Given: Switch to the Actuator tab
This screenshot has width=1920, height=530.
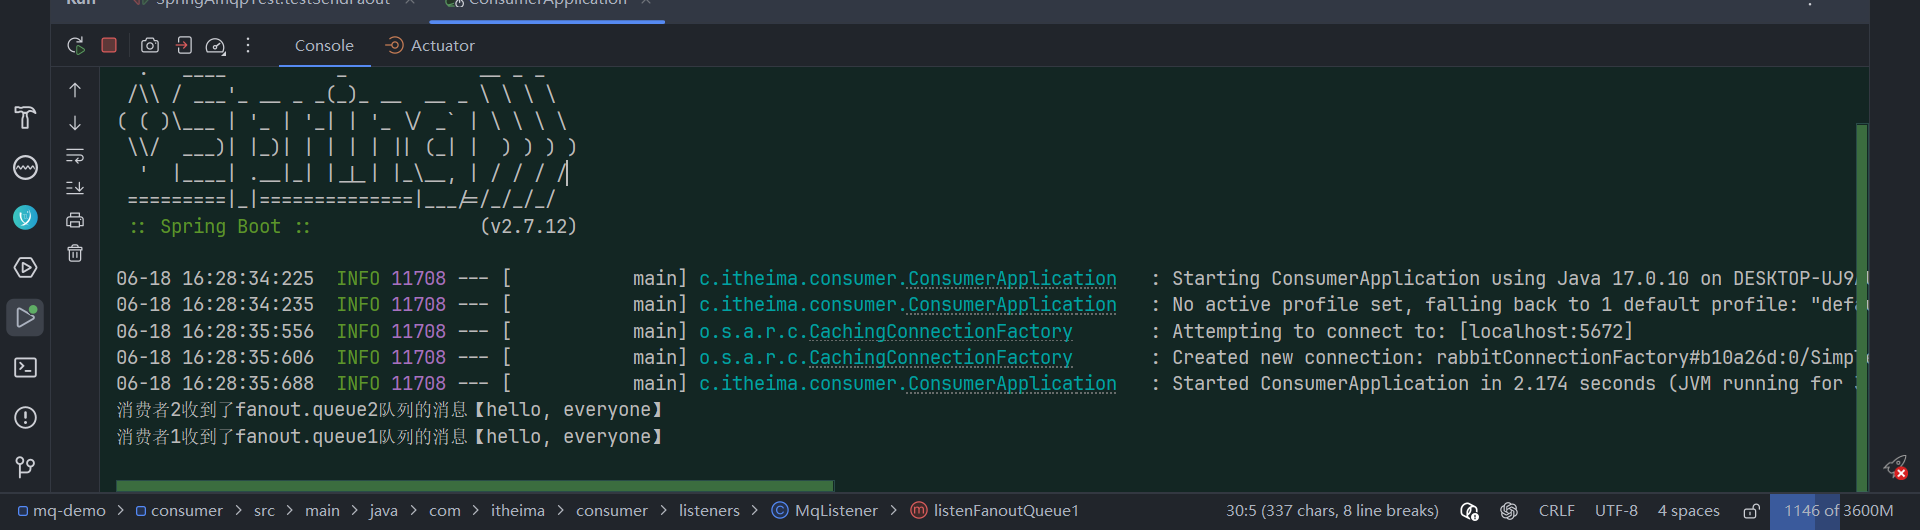Looking at the screenshot, I should [x=430, y=46].
